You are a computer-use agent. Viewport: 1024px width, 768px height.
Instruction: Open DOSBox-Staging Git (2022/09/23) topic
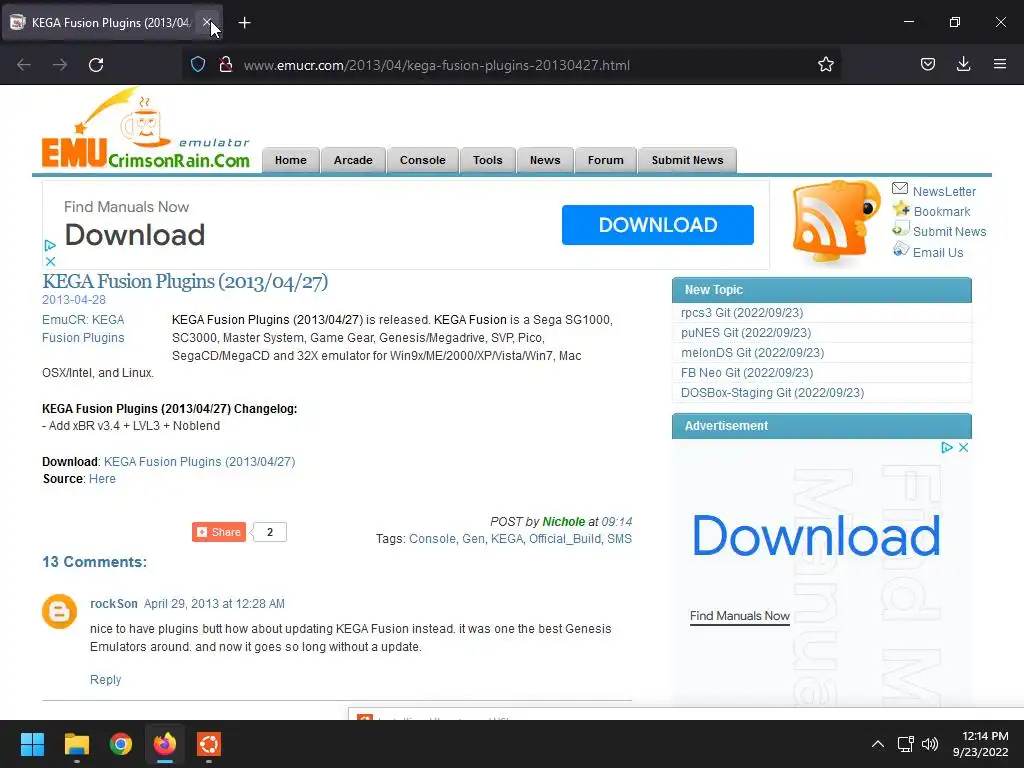coord(772,392)
